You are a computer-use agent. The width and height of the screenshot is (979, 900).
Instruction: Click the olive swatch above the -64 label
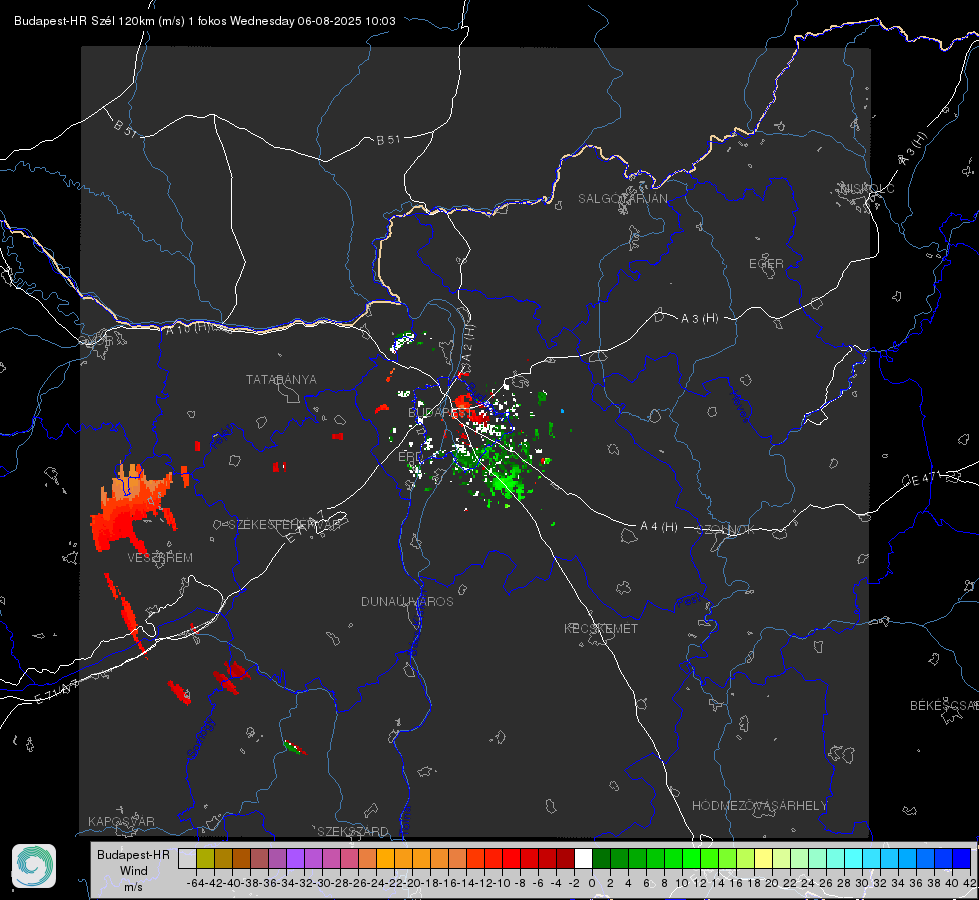click(x=205, y=858)
